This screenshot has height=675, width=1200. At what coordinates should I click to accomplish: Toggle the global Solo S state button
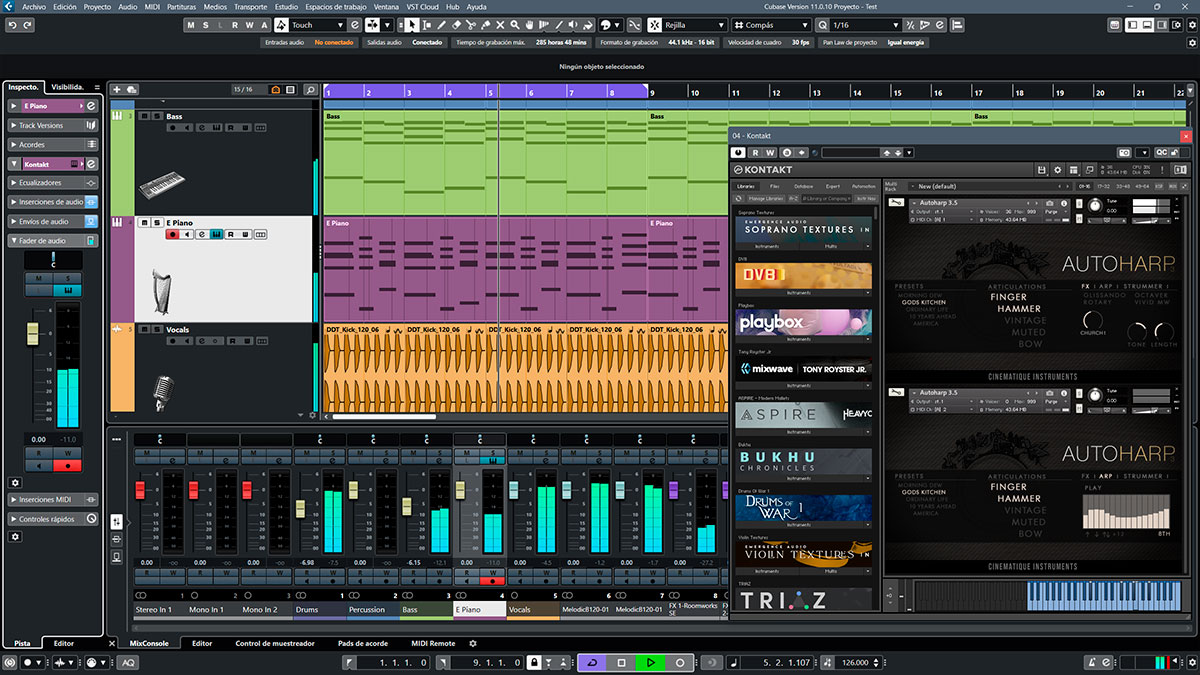pos(206,25)
